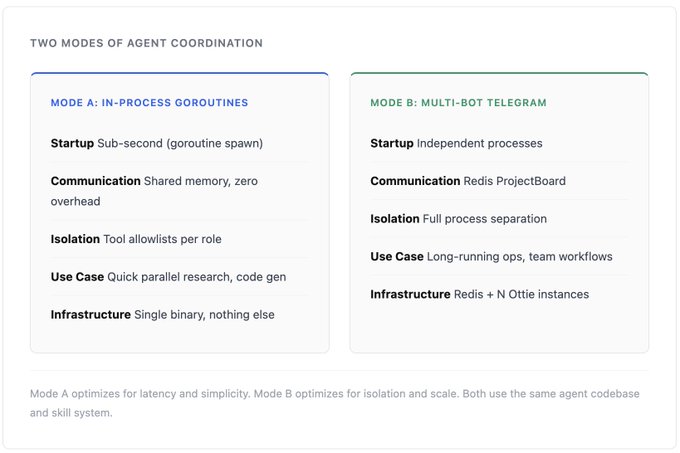Click 'Tool allowlists per role' text
680x453 pixels.
pos(163,239)
